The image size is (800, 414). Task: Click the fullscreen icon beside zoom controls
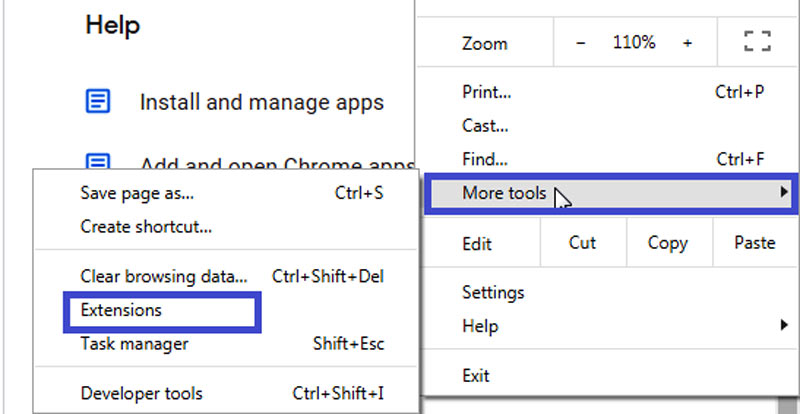pos(757,43)
